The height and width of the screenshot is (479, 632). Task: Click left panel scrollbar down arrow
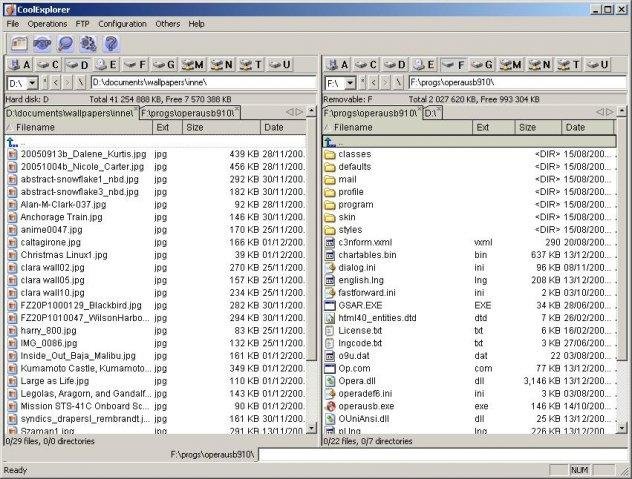312,427
